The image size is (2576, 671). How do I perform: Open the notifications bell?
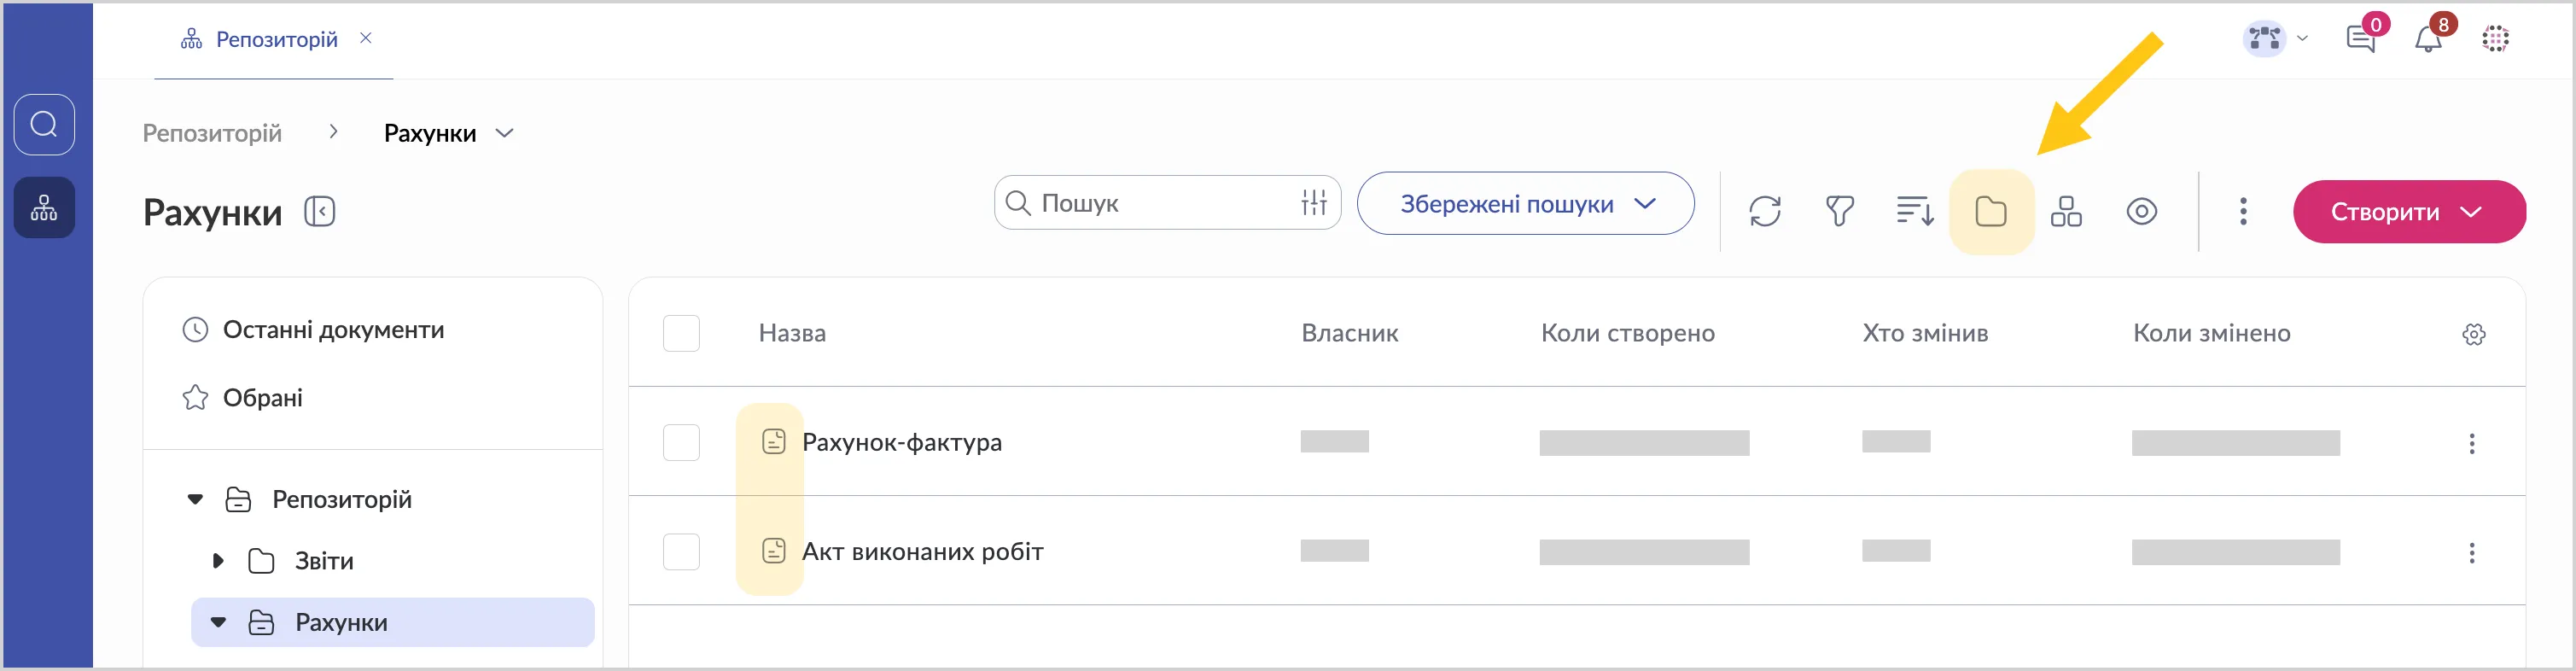(x=2428, y=40)
